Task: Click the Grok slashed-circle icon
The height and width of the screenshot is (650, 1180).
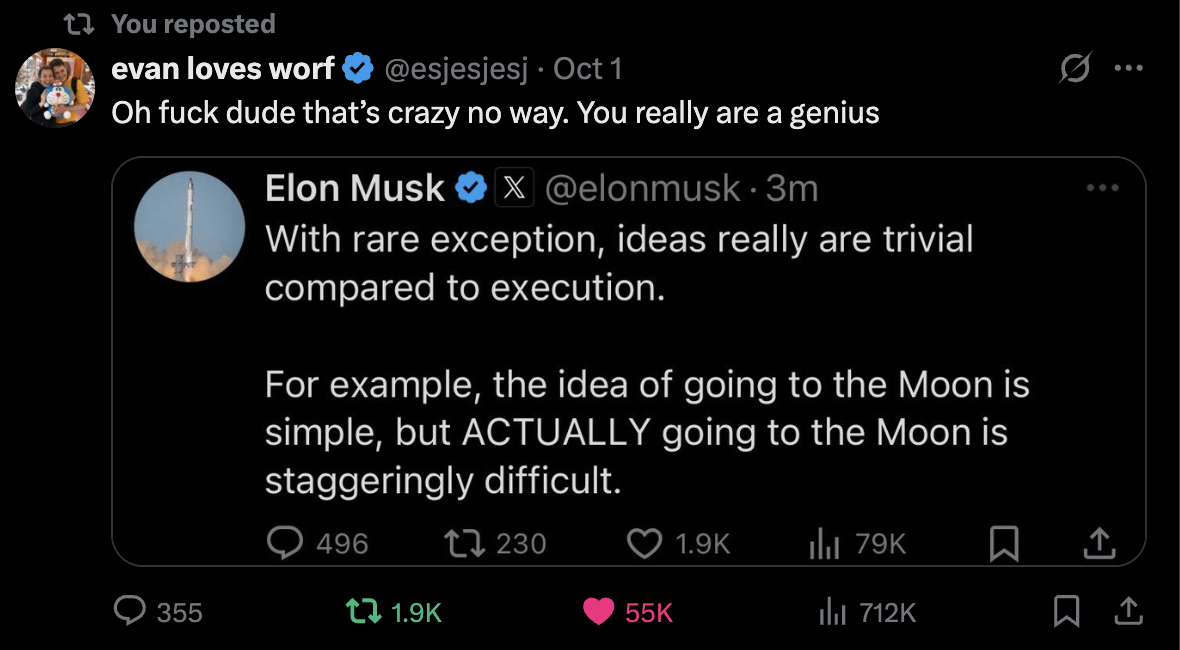Action: pos(1076,69)
